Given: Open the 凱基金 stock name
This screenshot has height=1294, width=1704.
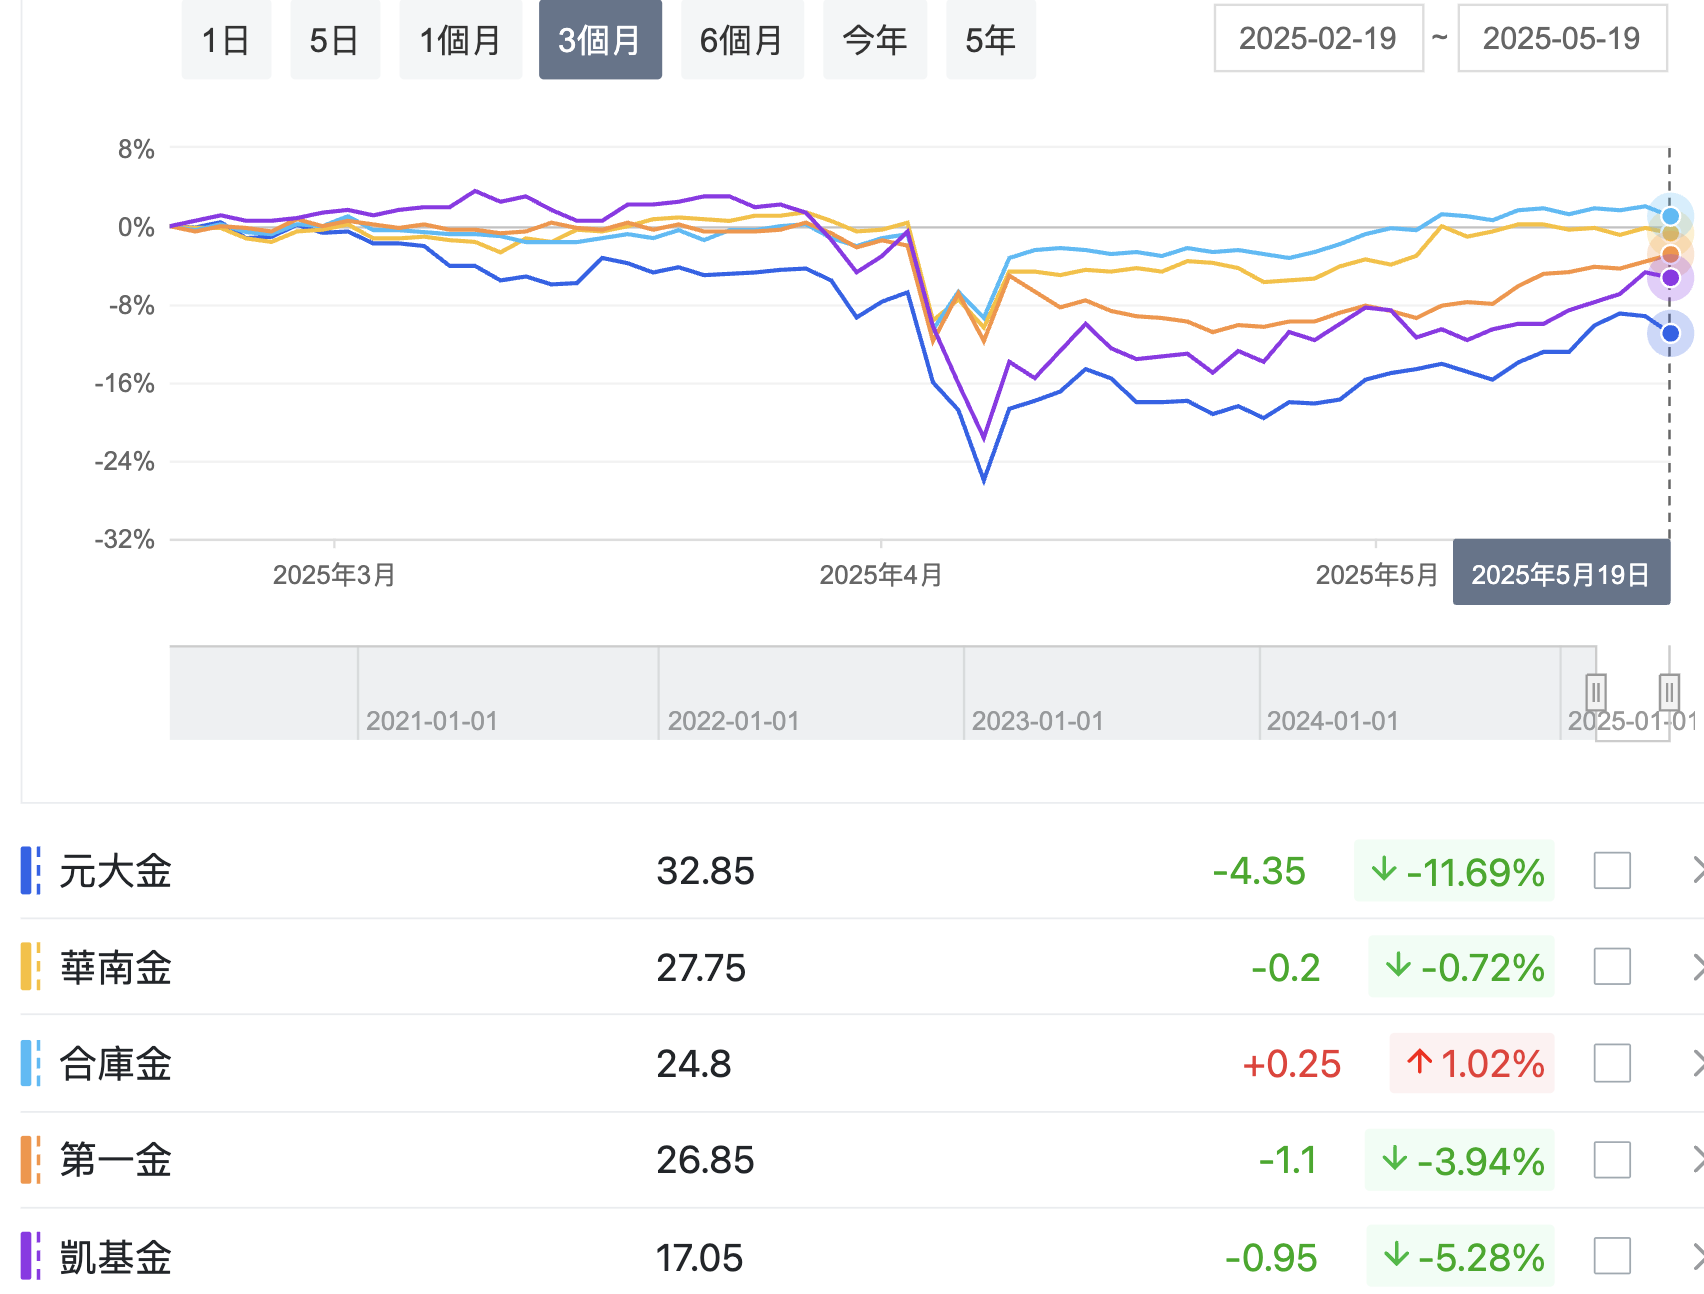Looking at the screenshot, I should point(116,1257).
